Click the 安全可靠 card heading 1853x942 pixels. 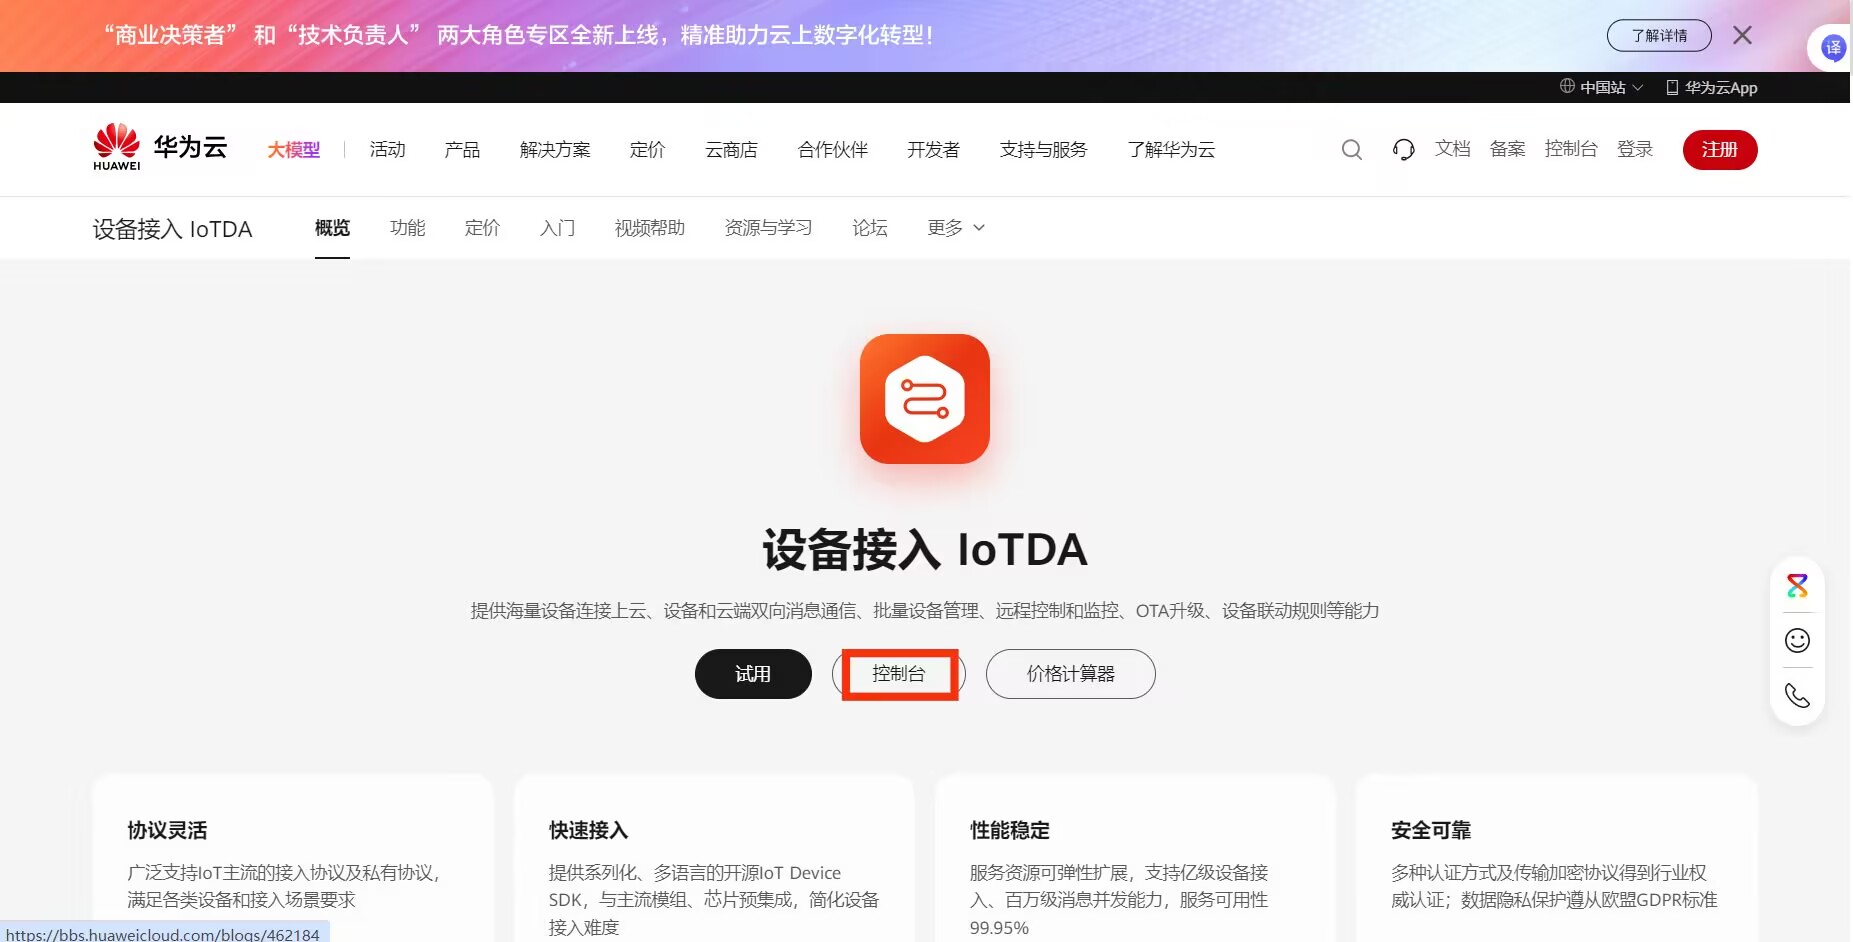point(1431,830)
